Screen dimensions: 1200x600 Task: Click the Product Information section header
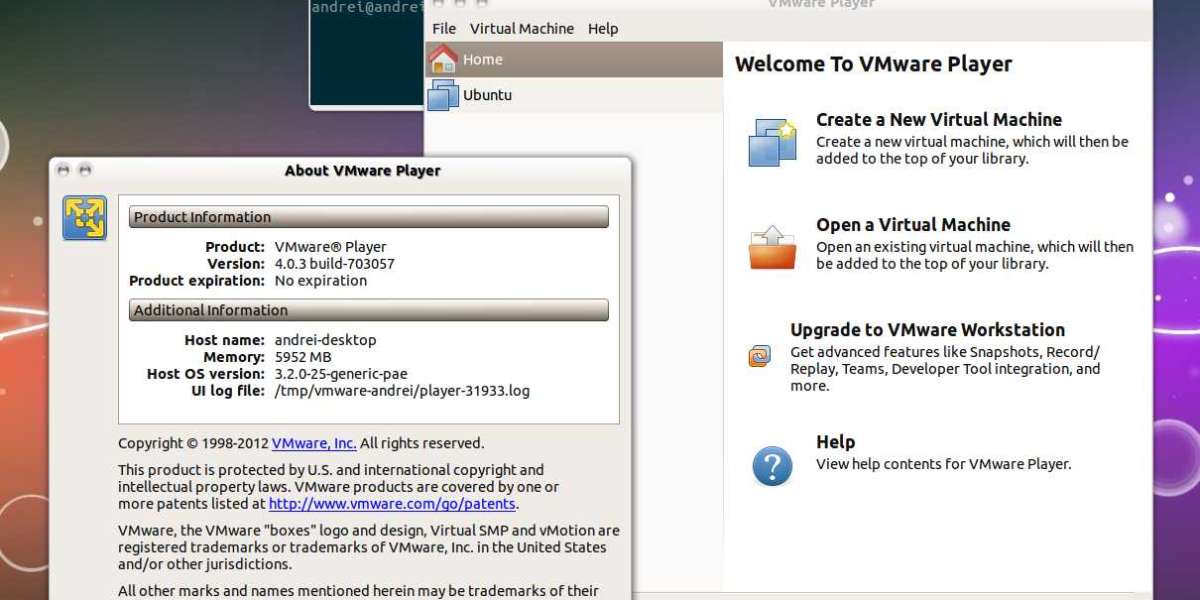click(x=368, y=217)
